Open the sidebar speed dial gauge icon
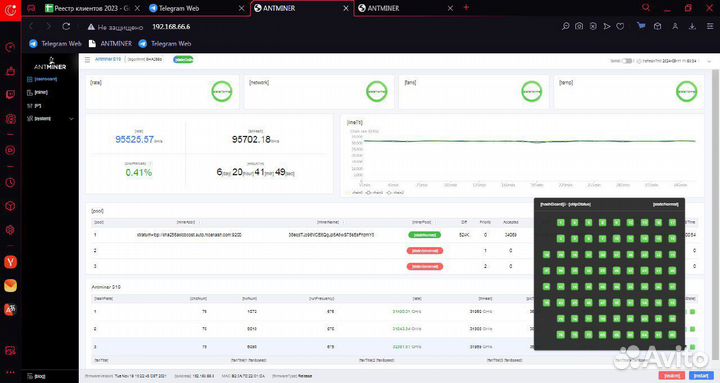This screenshot has height=383, width=720. (10, 47)
